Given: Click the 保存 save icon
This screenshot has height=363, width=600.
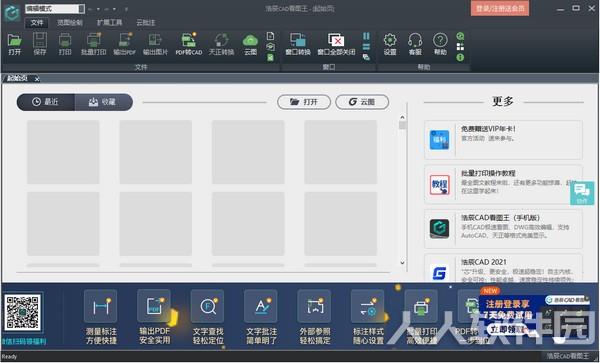Looking at the screenshot, I should coord(40,44).
